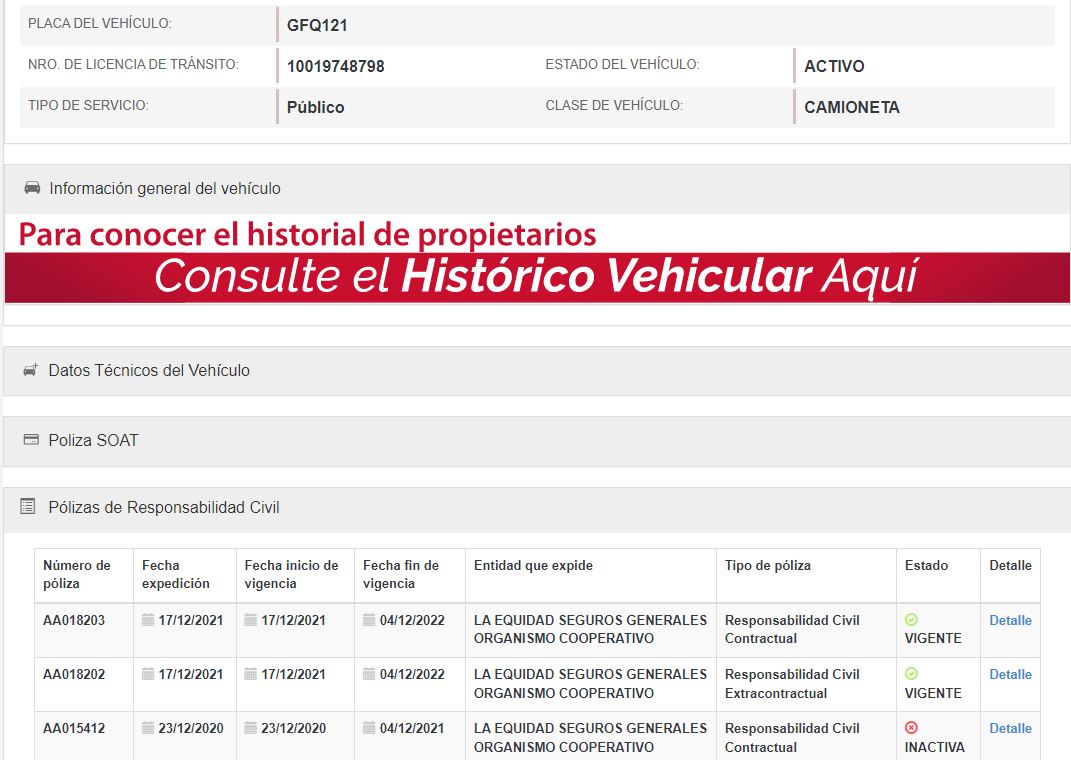Click red X inactive icon for AA015412
This screenshot has width=1071, height=760.
click(911, 728)
